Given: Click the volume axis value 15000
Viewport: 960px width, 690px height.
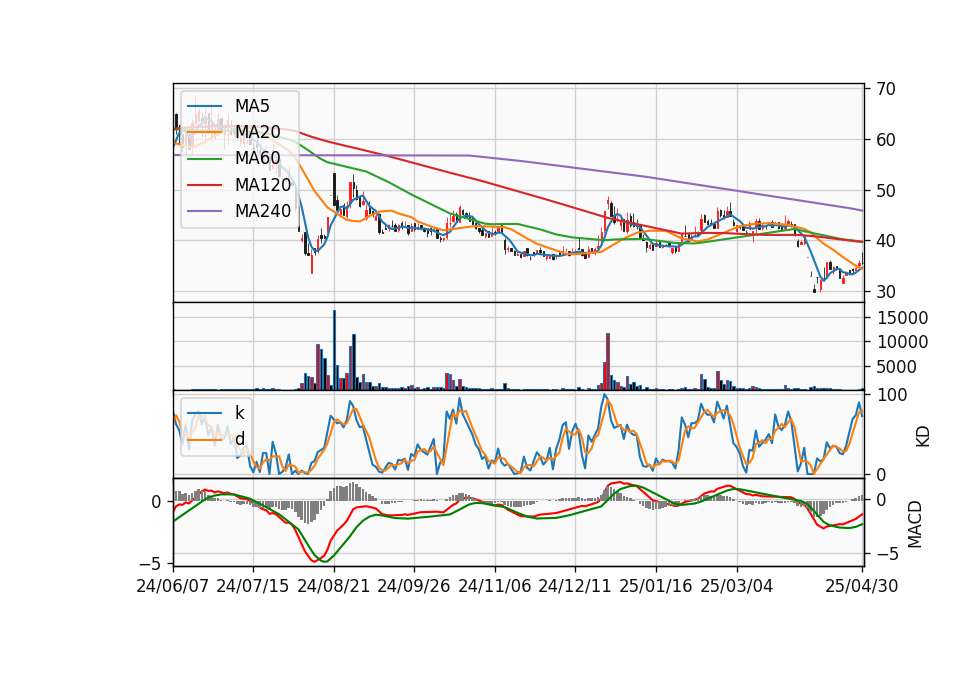Looking at the screenshot, I should (902, 318).
